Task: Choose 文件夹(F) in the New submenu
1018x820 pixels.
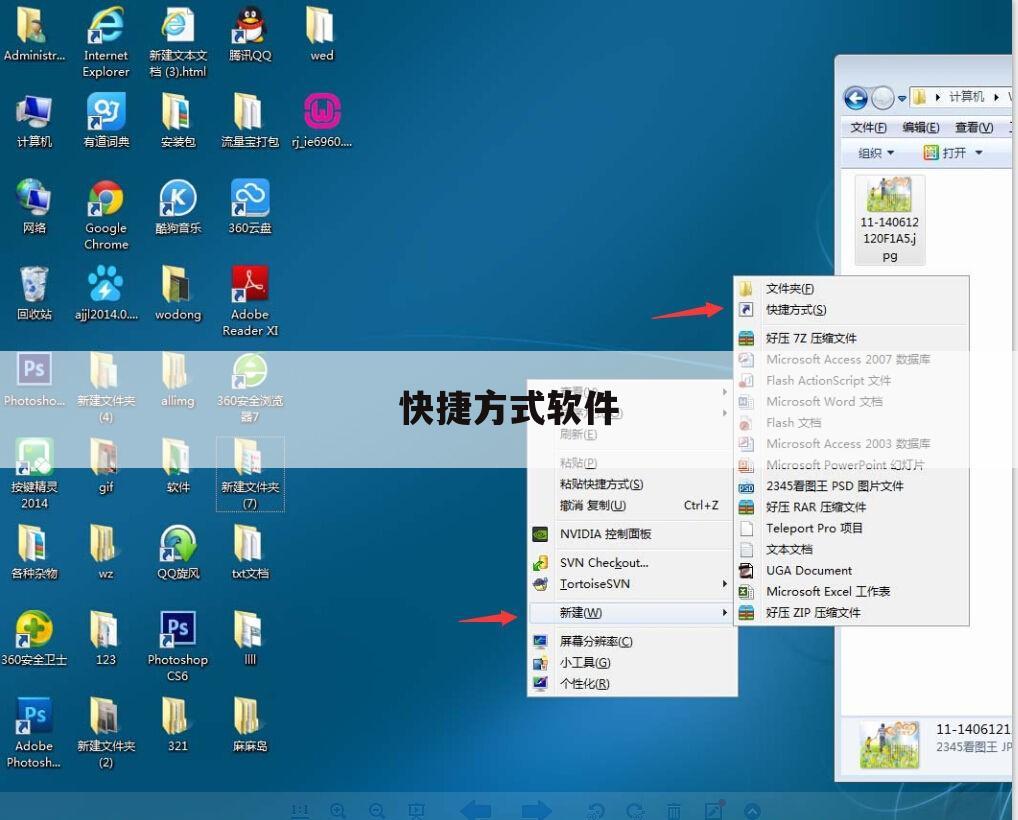Action: (851, 288)
